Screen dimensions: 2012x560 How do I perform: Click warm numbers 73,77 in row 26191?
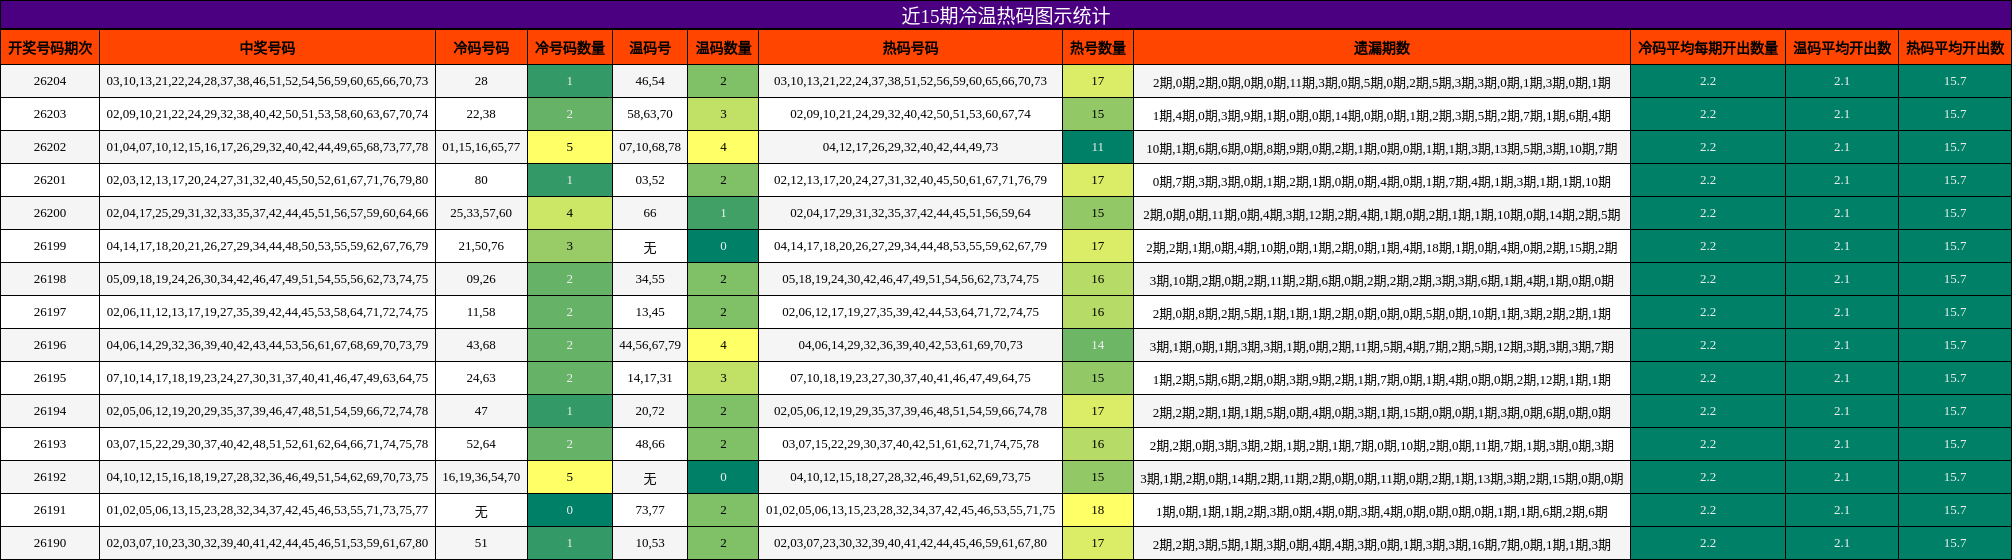(650, 510)
